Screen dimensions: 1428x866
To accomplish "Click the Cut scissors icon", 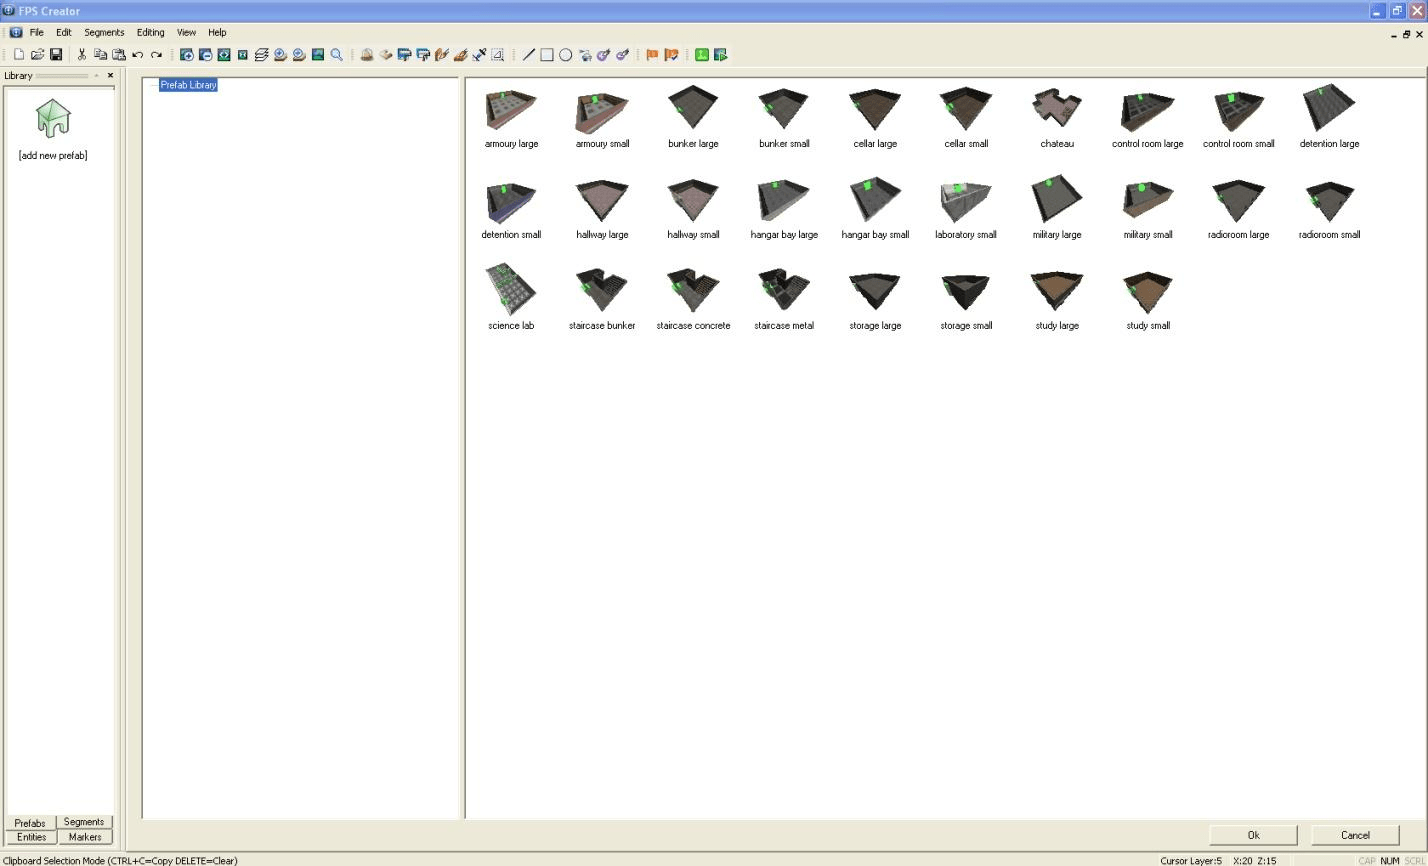I will click(81, 55).
